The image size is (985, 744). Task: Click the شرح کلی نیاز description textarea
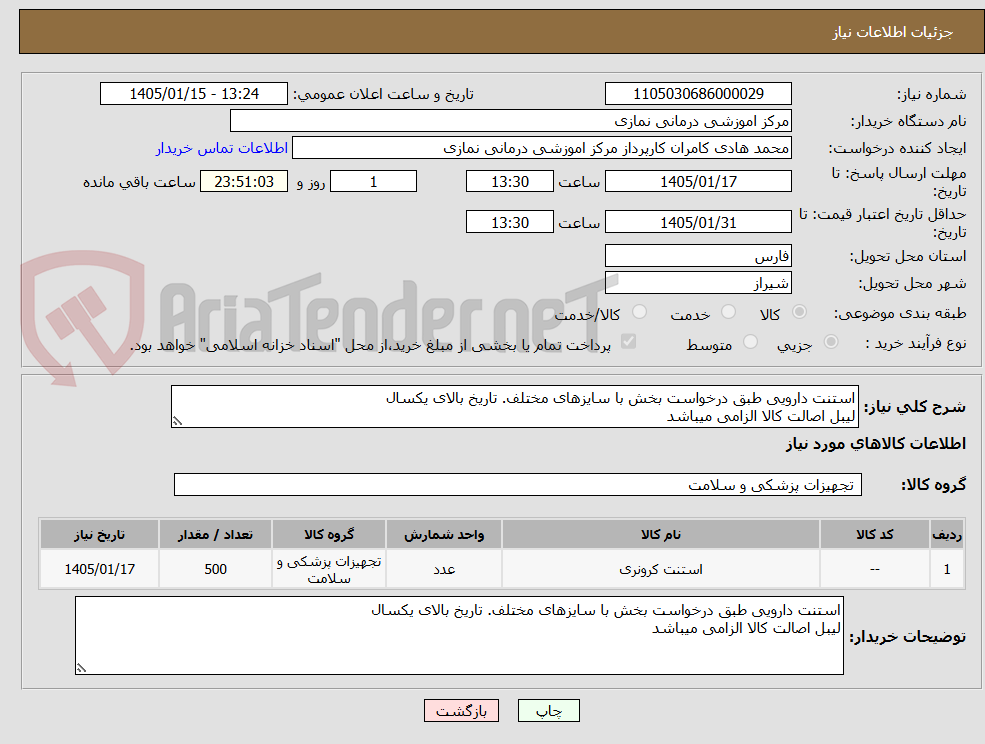[x=514, y=407]
